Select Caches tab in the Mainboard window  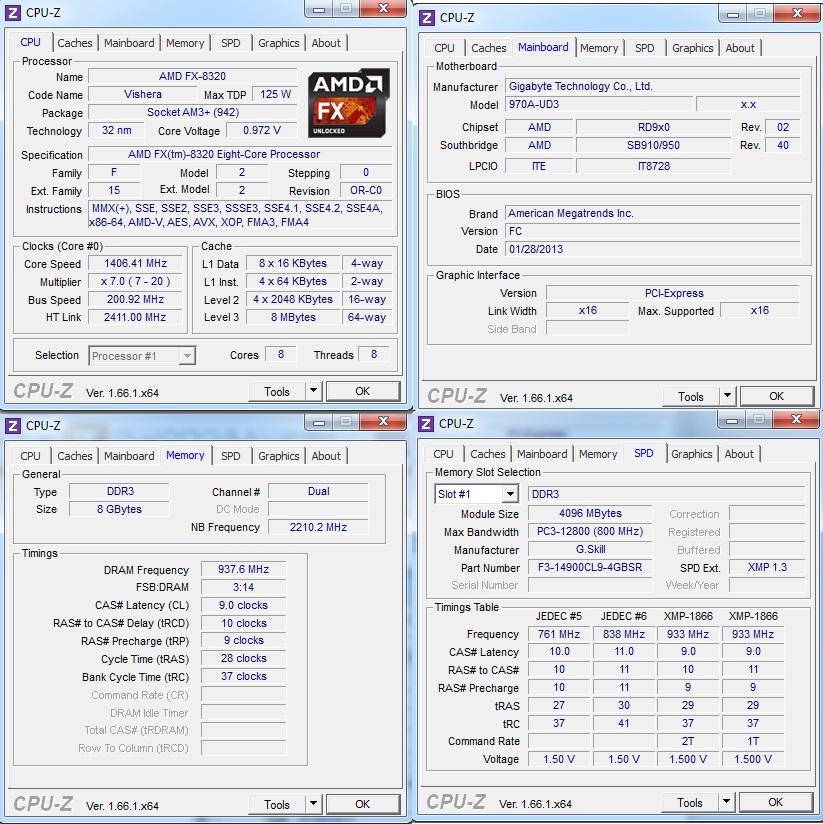point(489,48)
